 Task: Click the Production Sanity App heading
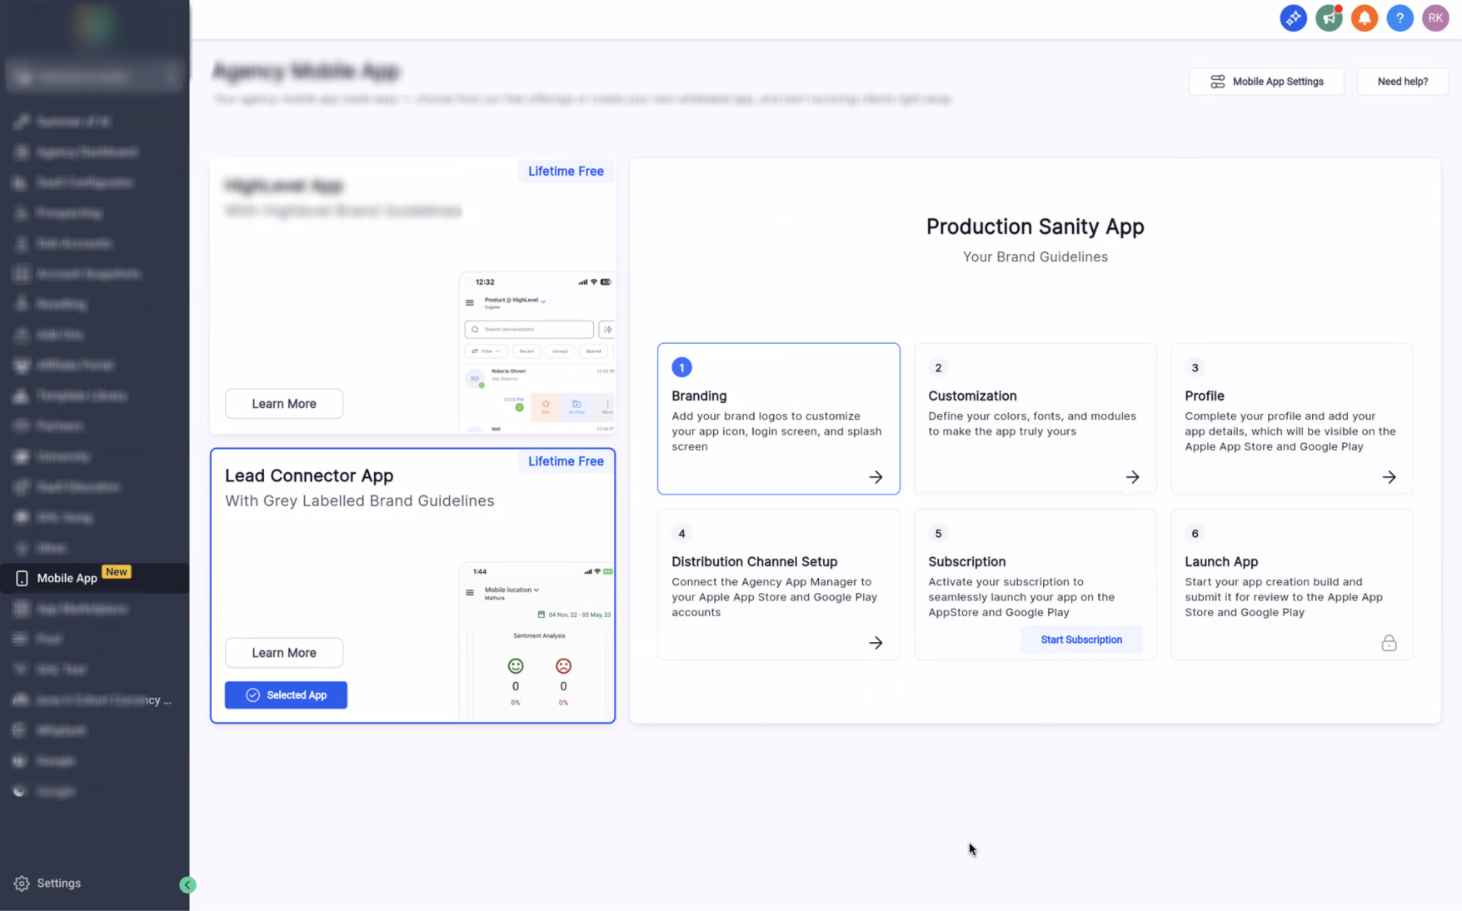(1035, 227)
